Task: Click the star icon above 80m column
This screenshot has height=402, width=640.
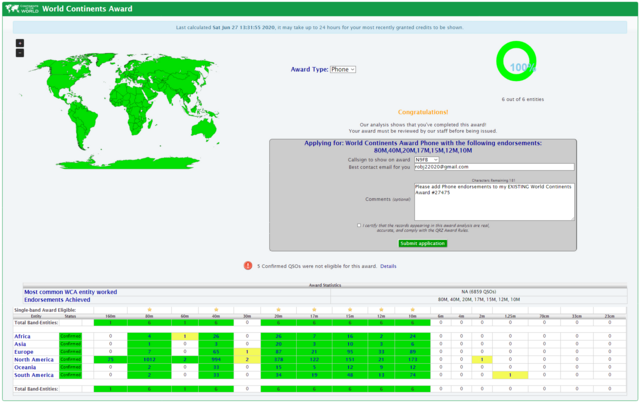Action: (149, 310)
